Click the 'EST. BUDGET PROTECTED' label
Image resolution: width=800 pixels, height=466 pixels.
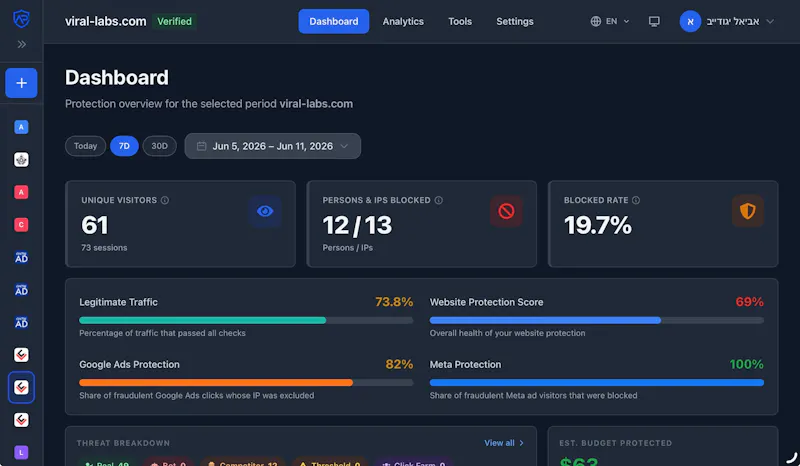(615, 443)
